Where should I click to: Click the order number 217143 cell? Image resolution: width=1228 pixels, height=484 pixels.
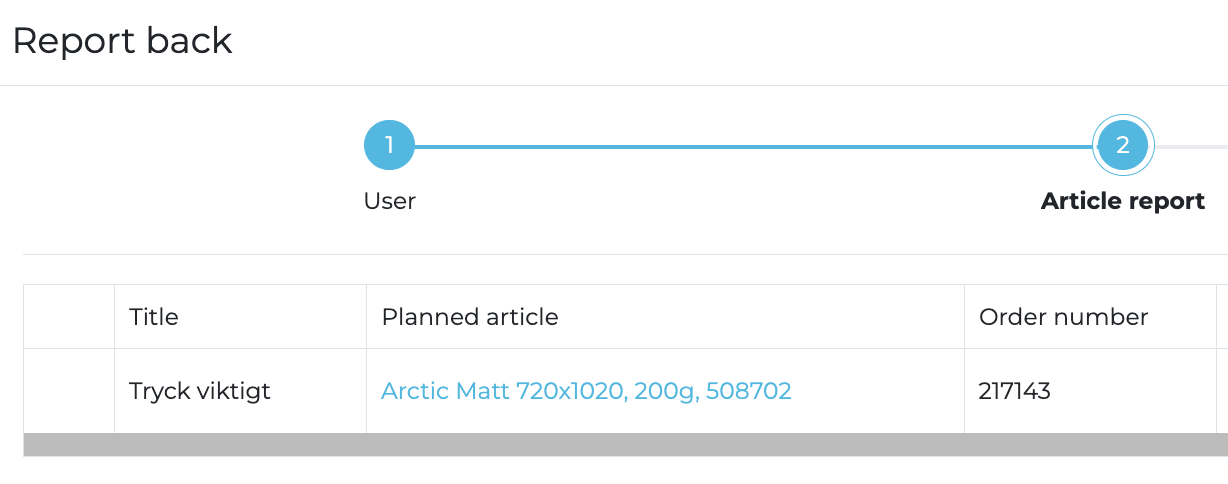tap(1015, 391)
